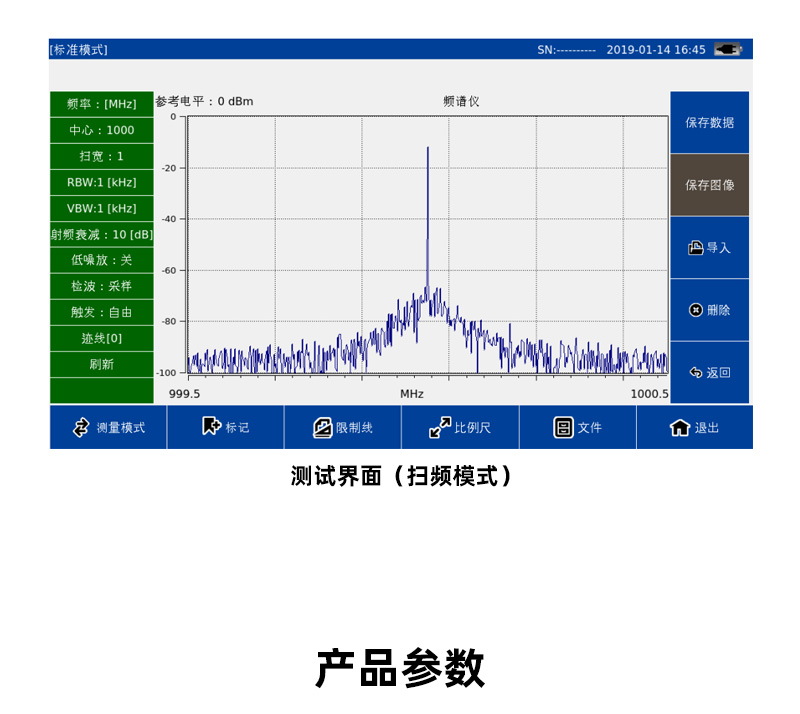Click the 导入 import icon
Viewport: 800px width, 714px height.
tap(695, 248)
